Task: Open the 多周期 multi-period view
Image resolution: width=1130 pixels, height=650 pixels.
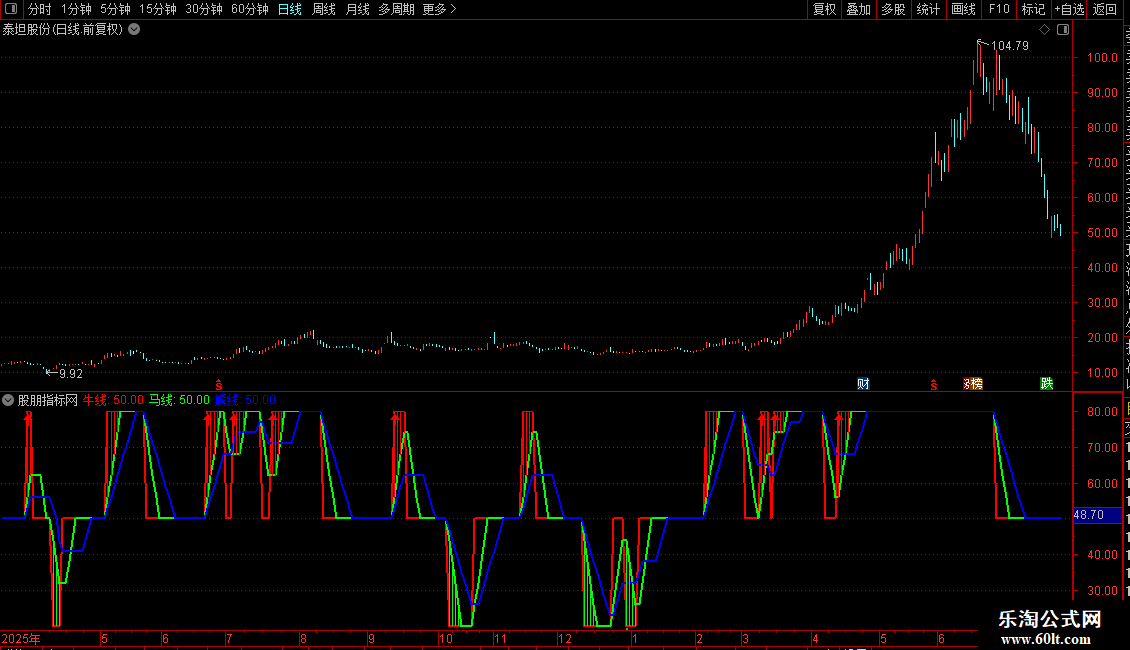Action: point(396,9)
